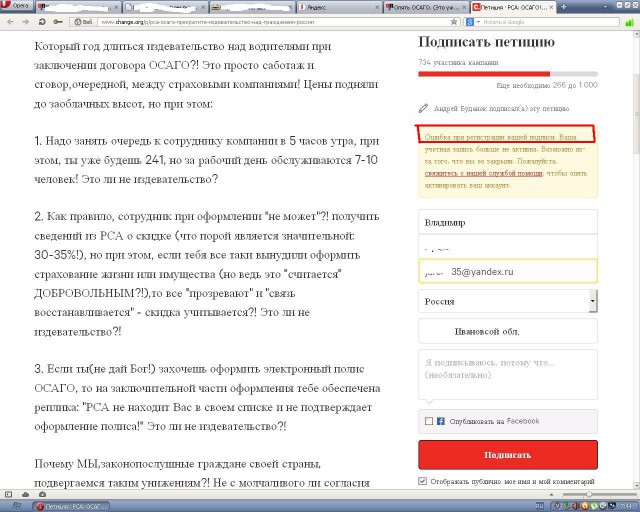Click the Ивановской обл. region field
The image size is (640, 512).
508,331
